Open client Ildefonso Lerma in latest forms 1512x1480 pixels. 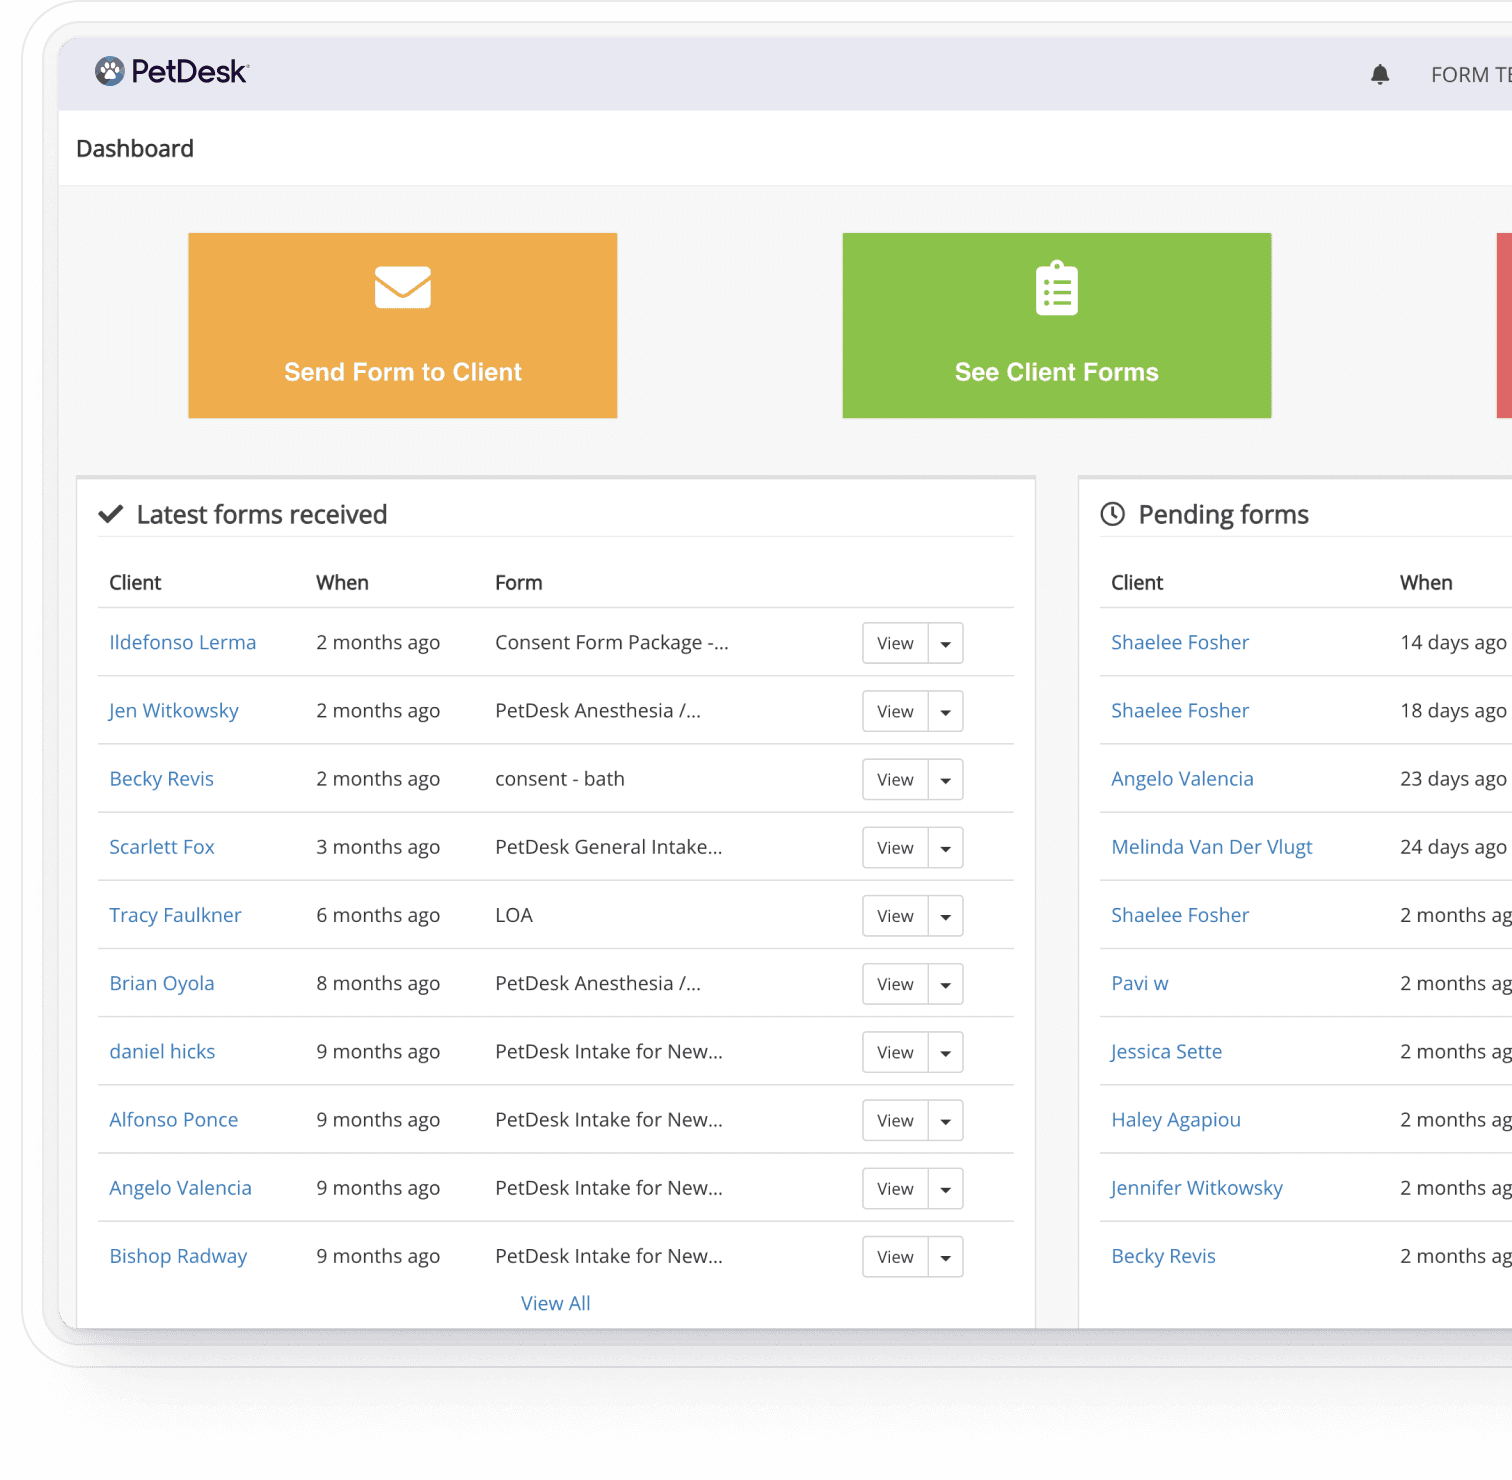coord(183,642)
